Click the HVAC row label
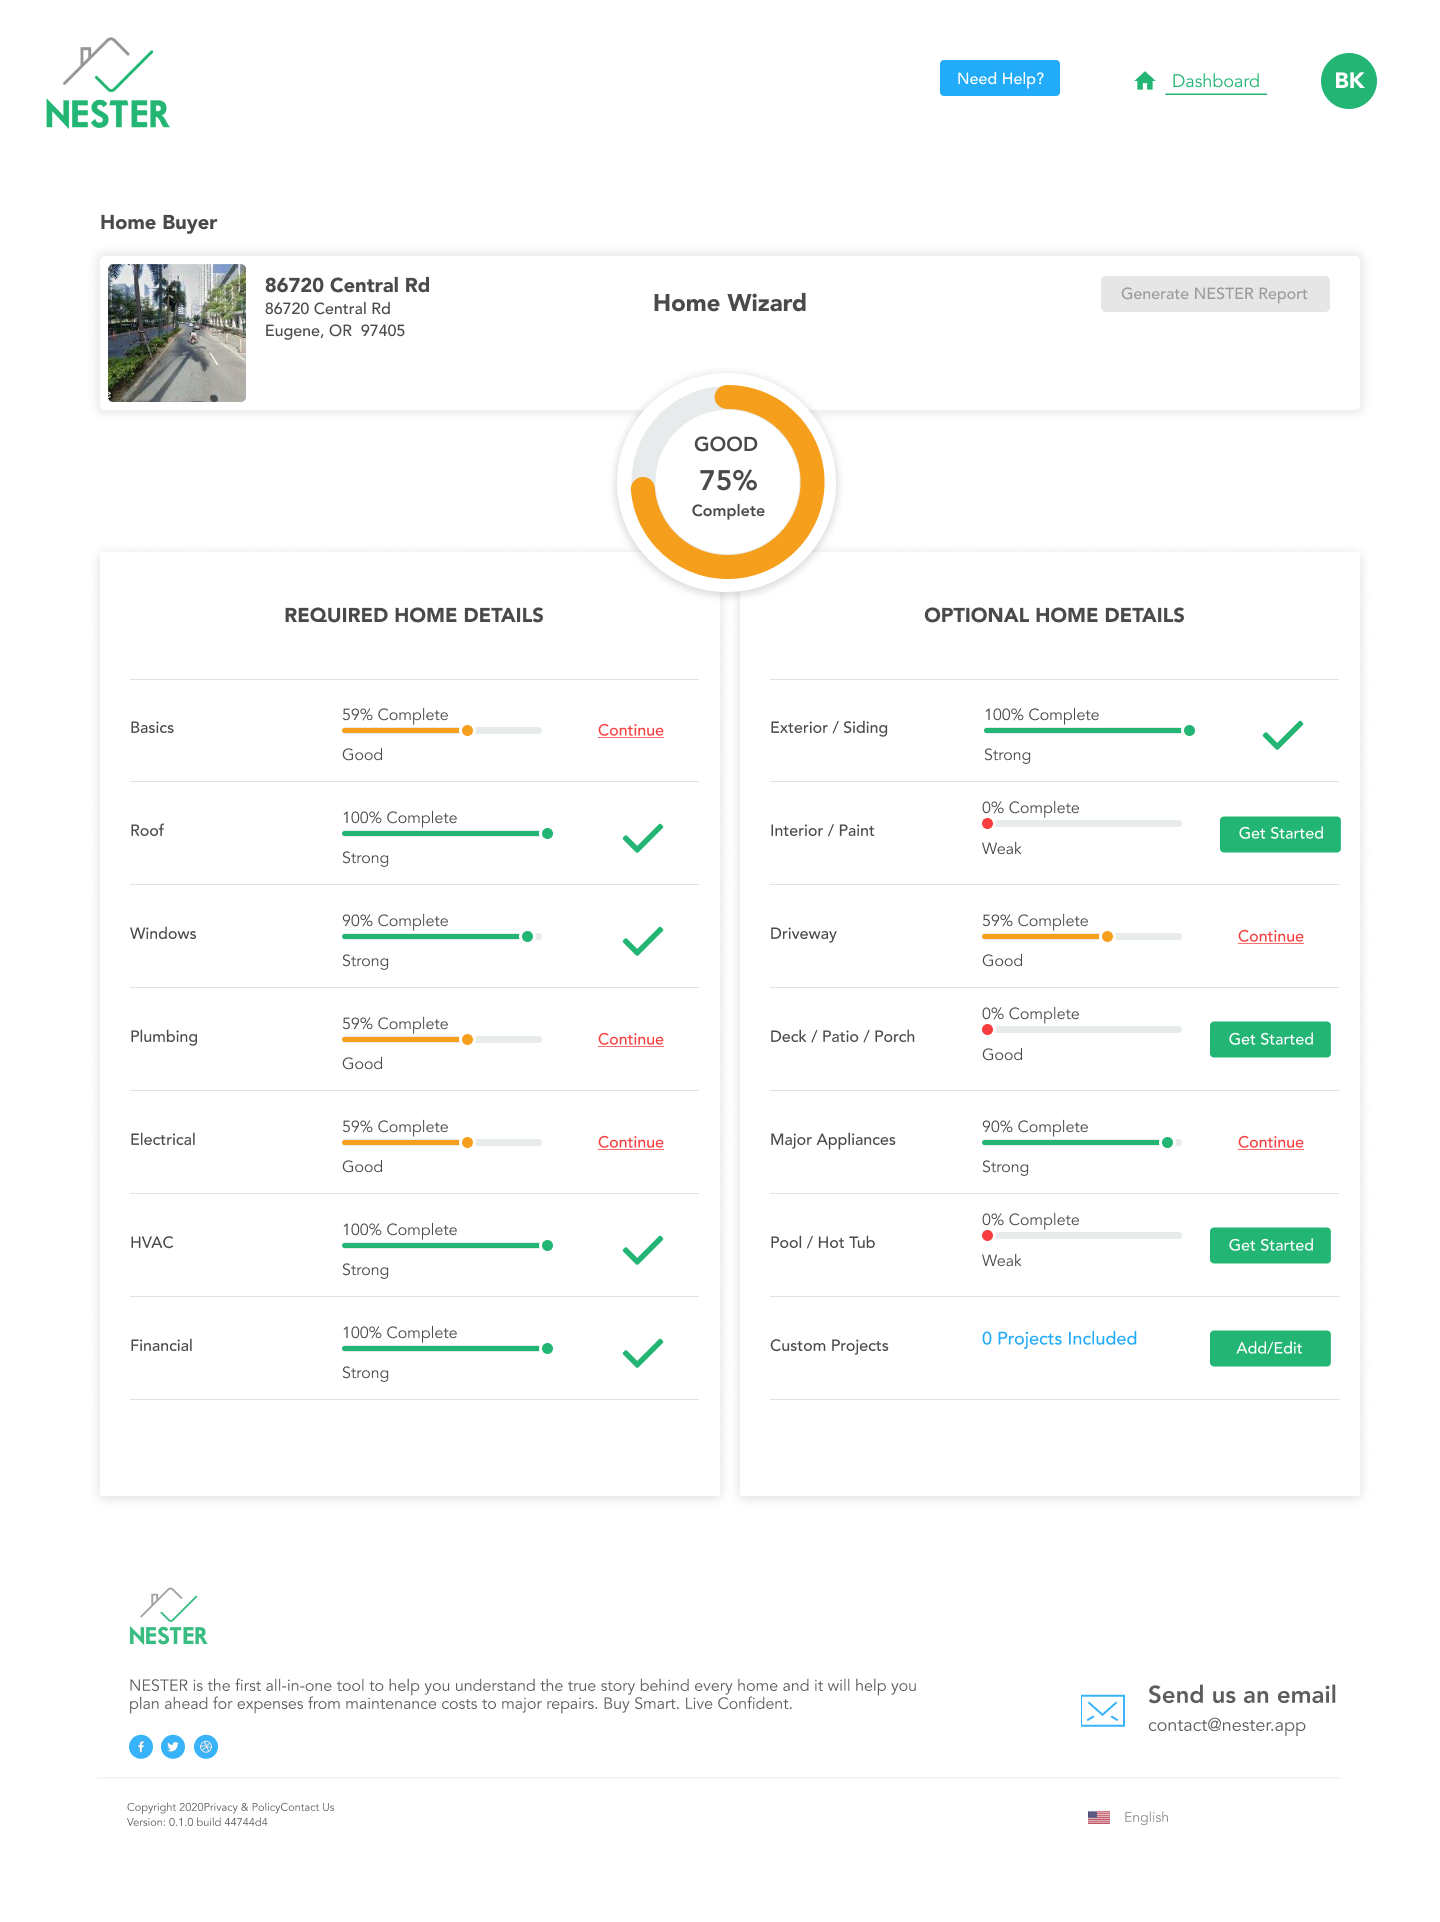Screen dimensions: 1440x1922 point(152,1243)
